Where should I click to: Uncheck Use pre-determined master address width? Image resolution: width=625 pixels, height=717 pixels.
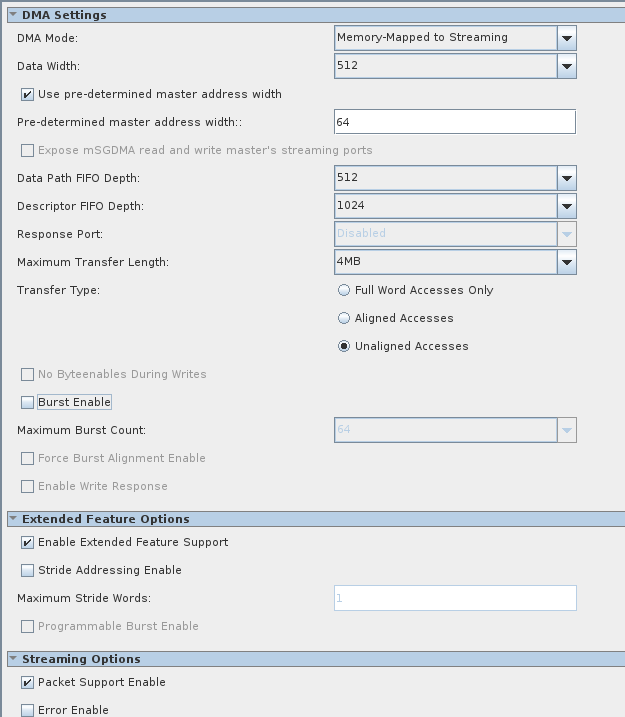(28, 94)
